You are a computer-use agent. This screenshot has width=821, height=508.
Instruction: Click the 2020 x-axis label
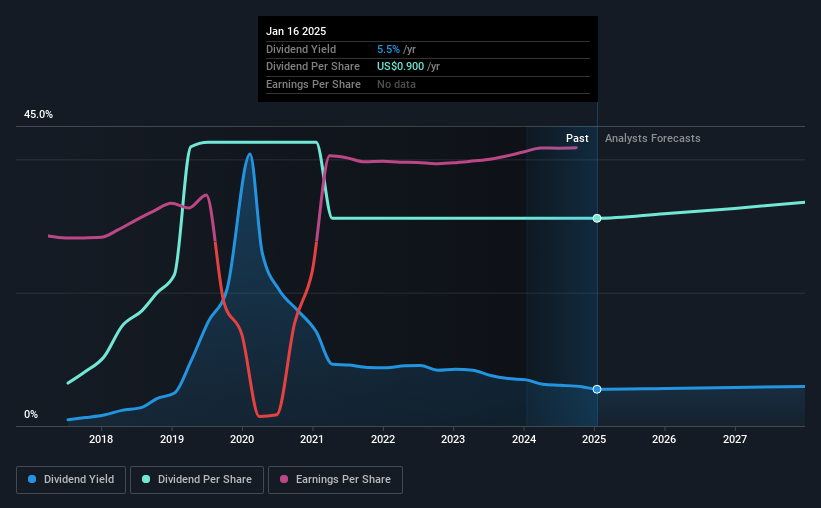(242, 439)
